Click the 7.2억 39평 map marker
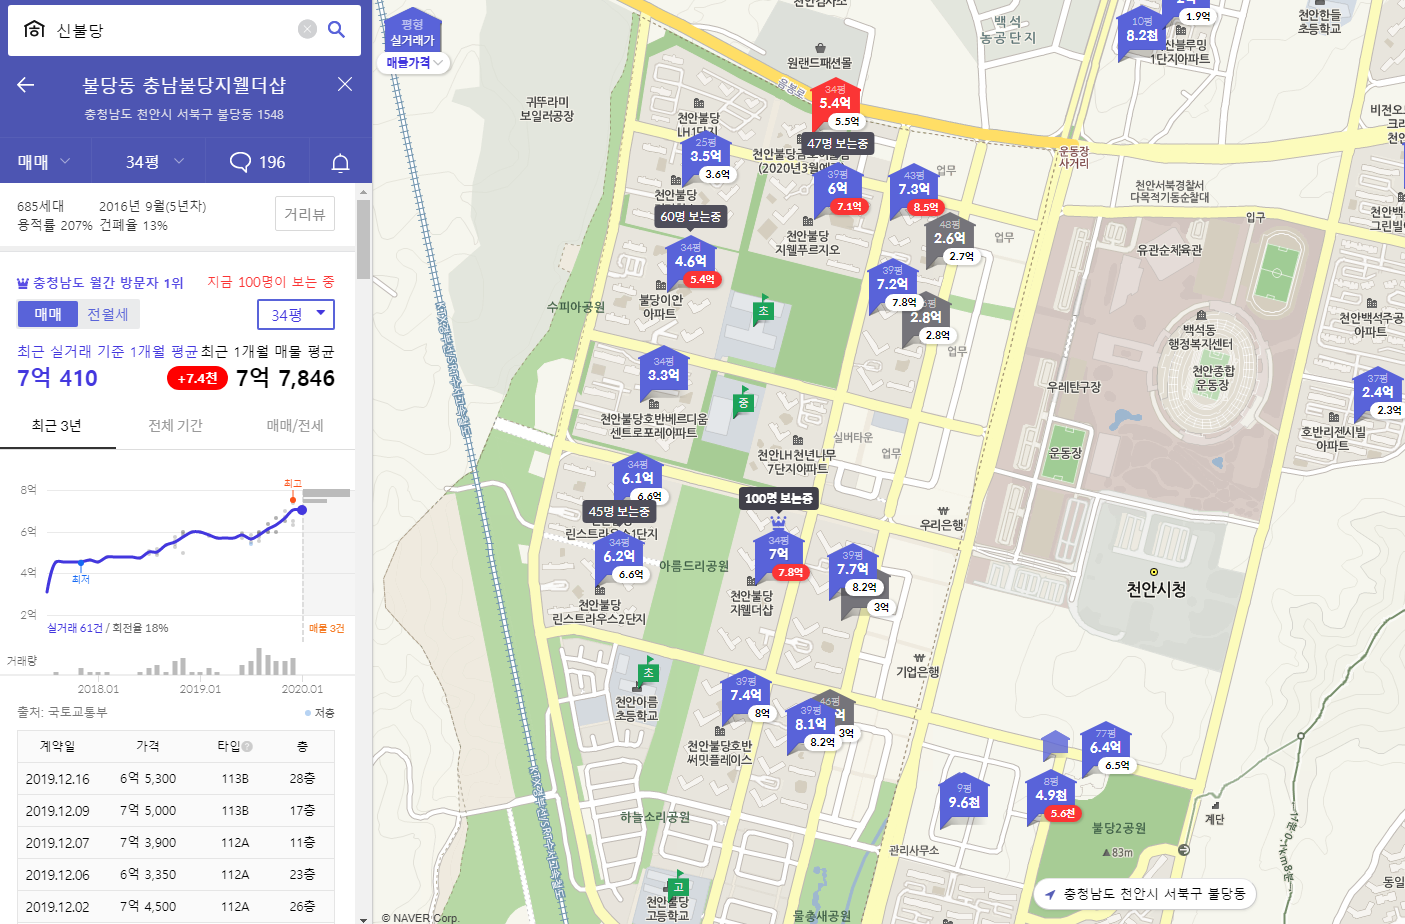 (x=892, y=284)
